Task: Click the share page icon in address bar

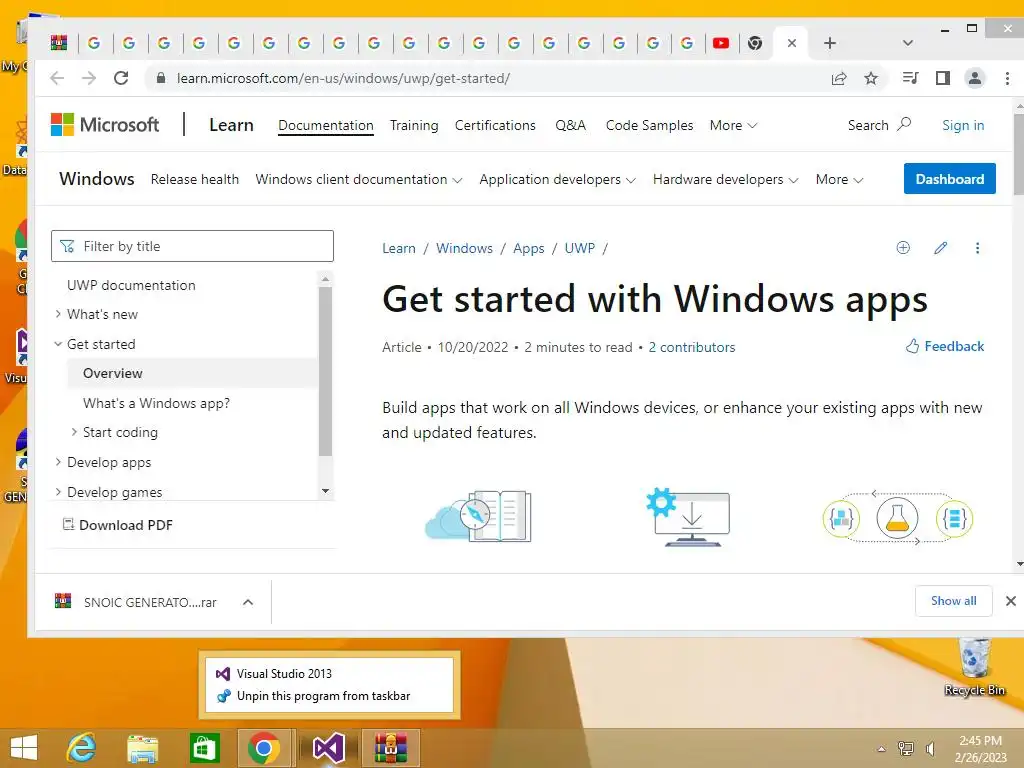Action: 839,78
